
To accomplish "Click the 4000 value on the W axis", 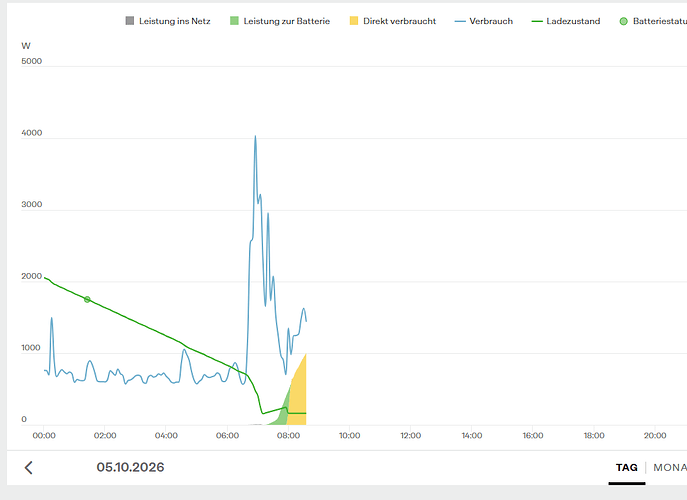I will [32, 133].
